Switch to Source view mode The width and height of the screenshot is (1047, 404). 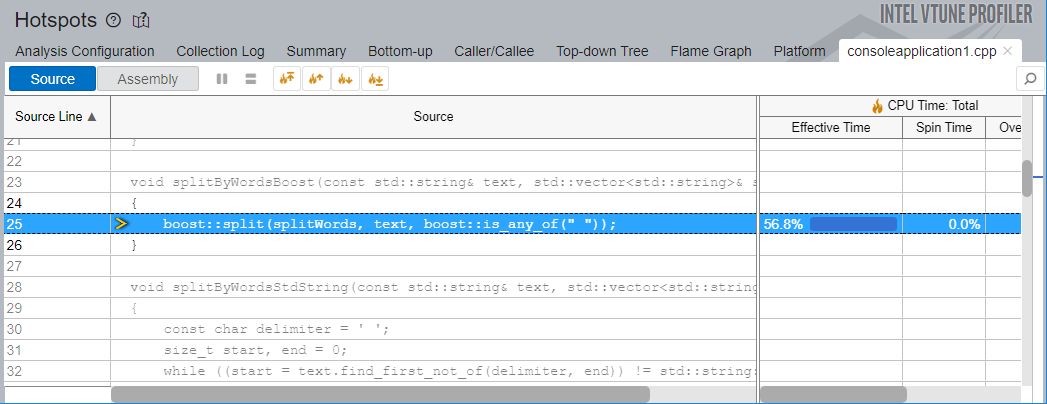click(52, 79)
